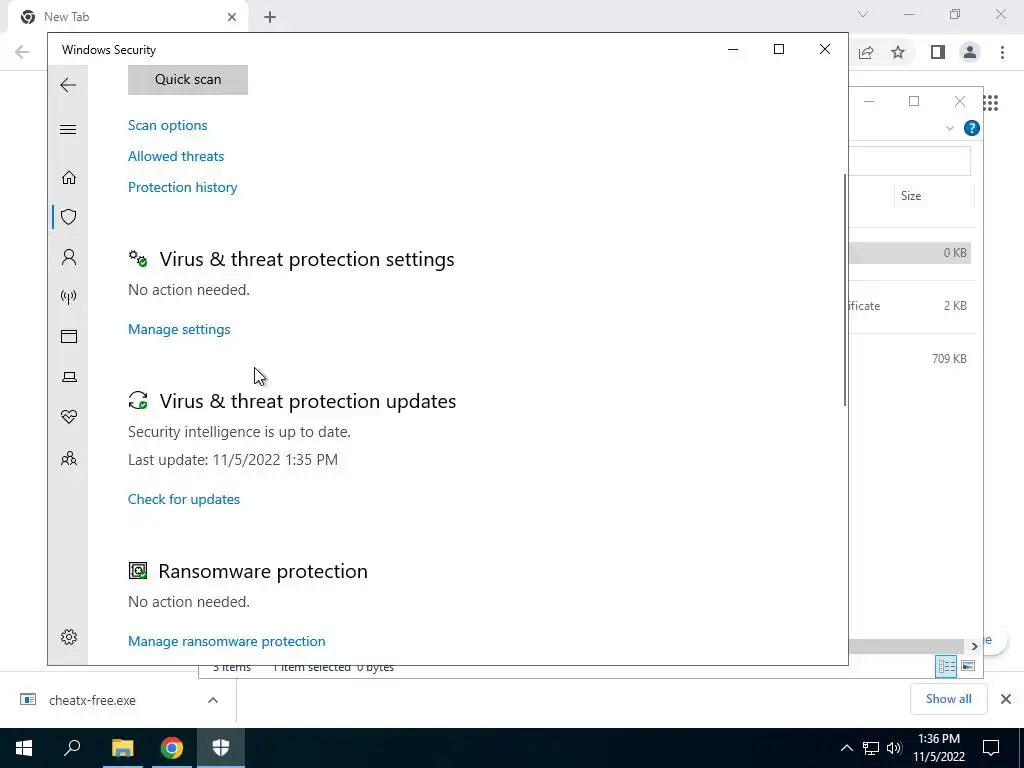Open Windows Security from taskbar
The image size is (1024, 768).
tap(221, 748)
